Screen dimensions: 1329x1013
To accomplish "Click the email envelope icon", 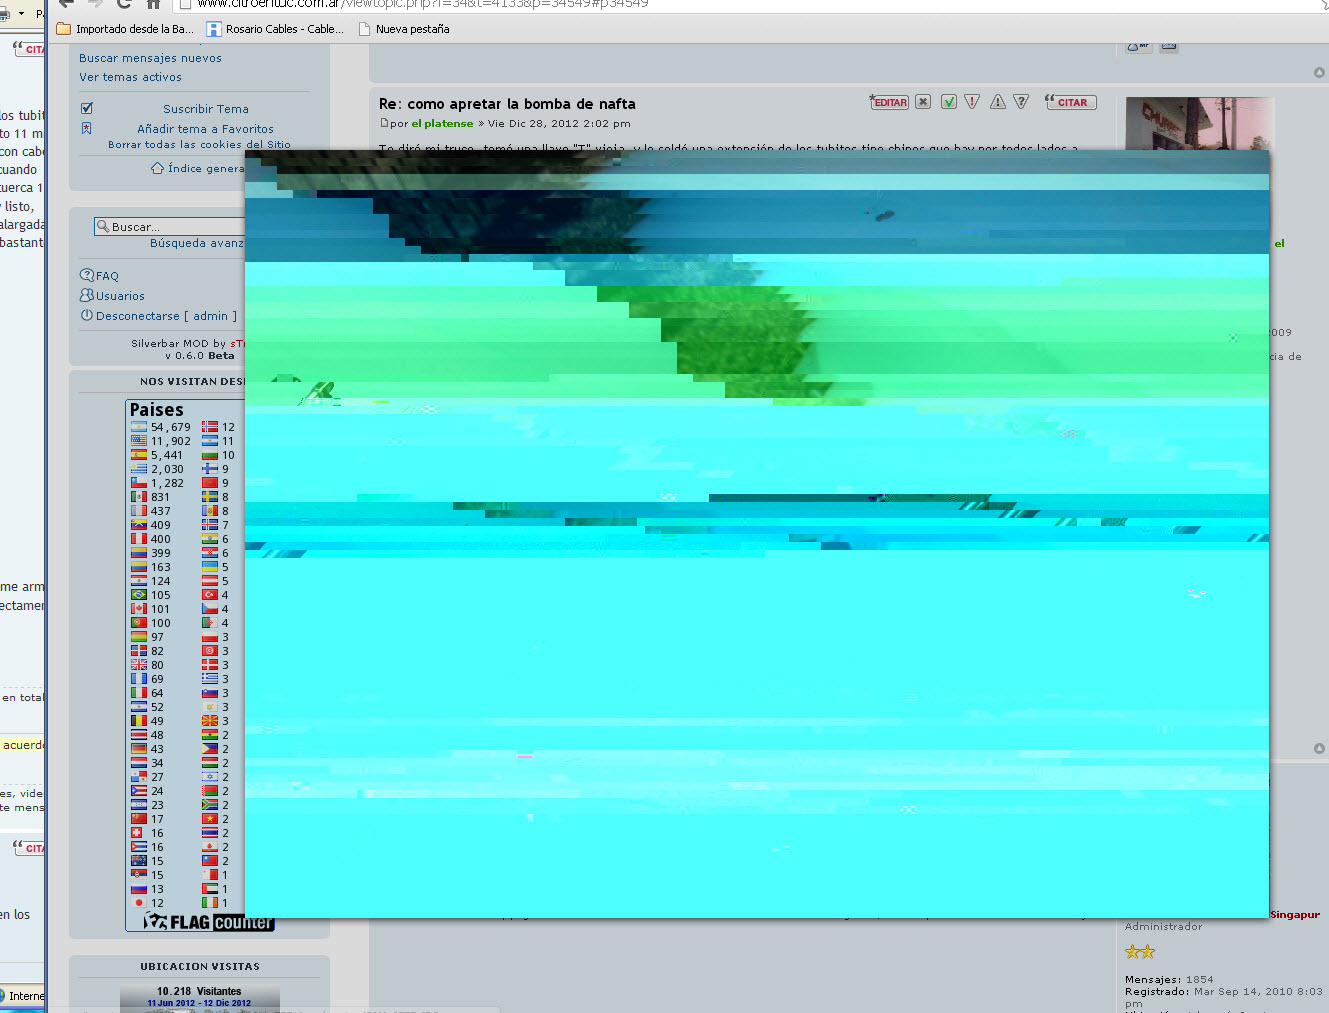I will (x=1168, y=46).
